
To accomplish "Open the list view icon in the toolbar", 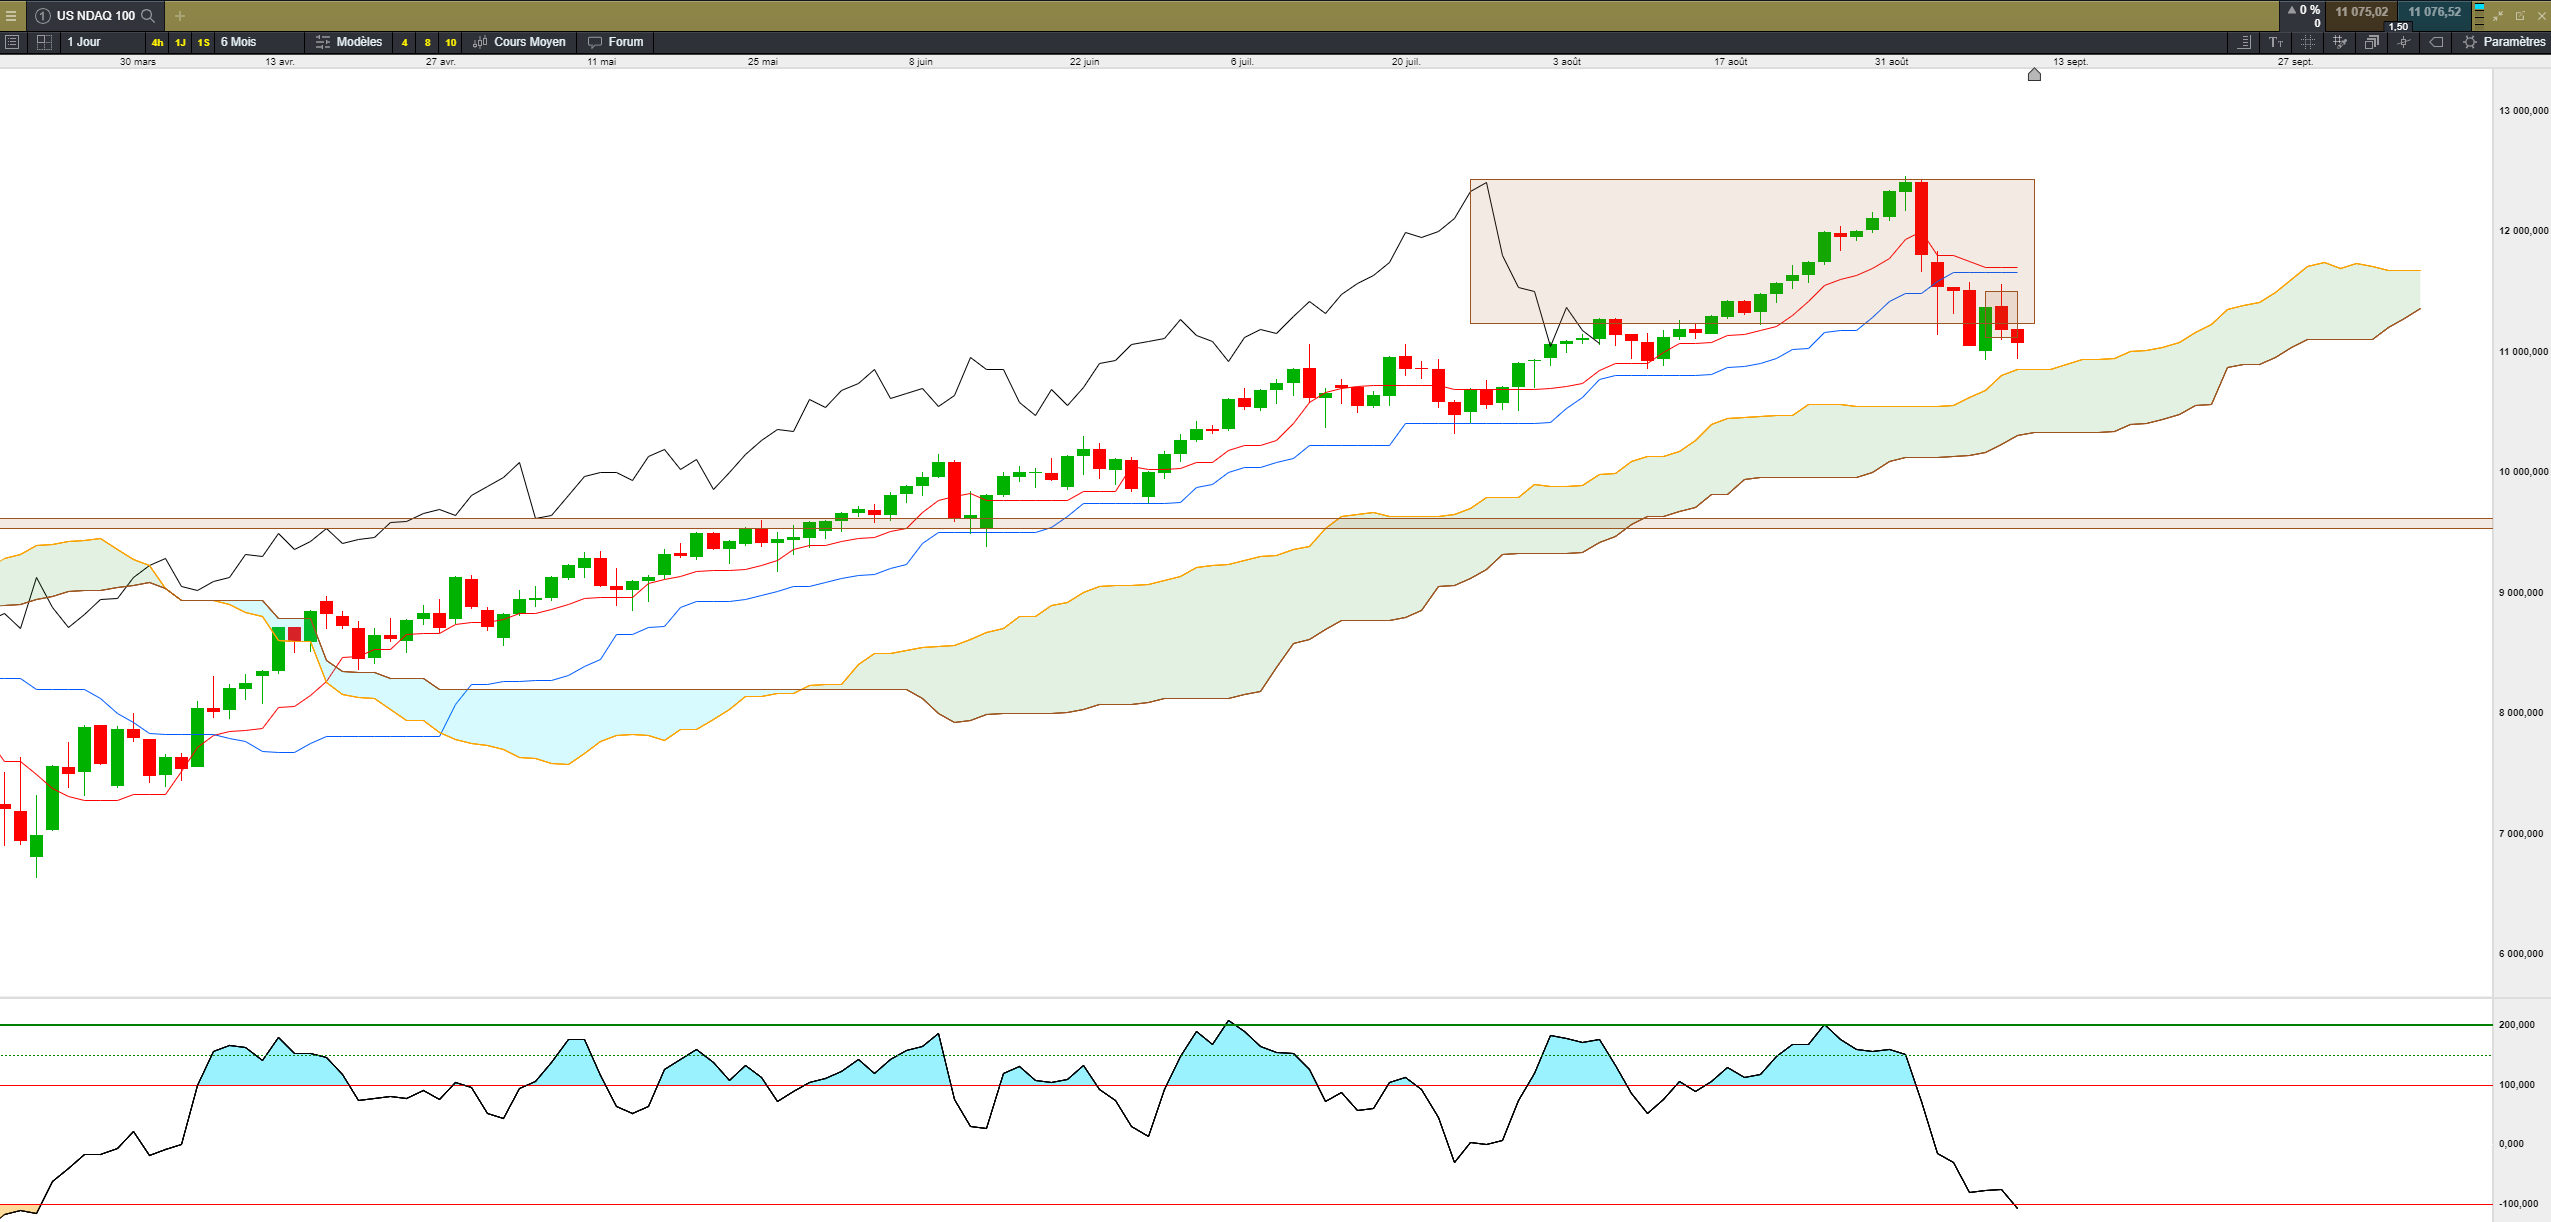I will pyautogui.click(x=12, y=42).
